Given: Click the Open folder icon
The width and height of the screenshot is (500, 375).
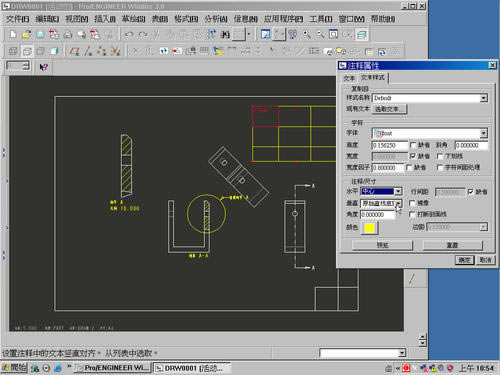Looking at the screenshot, I should point(27,34).
